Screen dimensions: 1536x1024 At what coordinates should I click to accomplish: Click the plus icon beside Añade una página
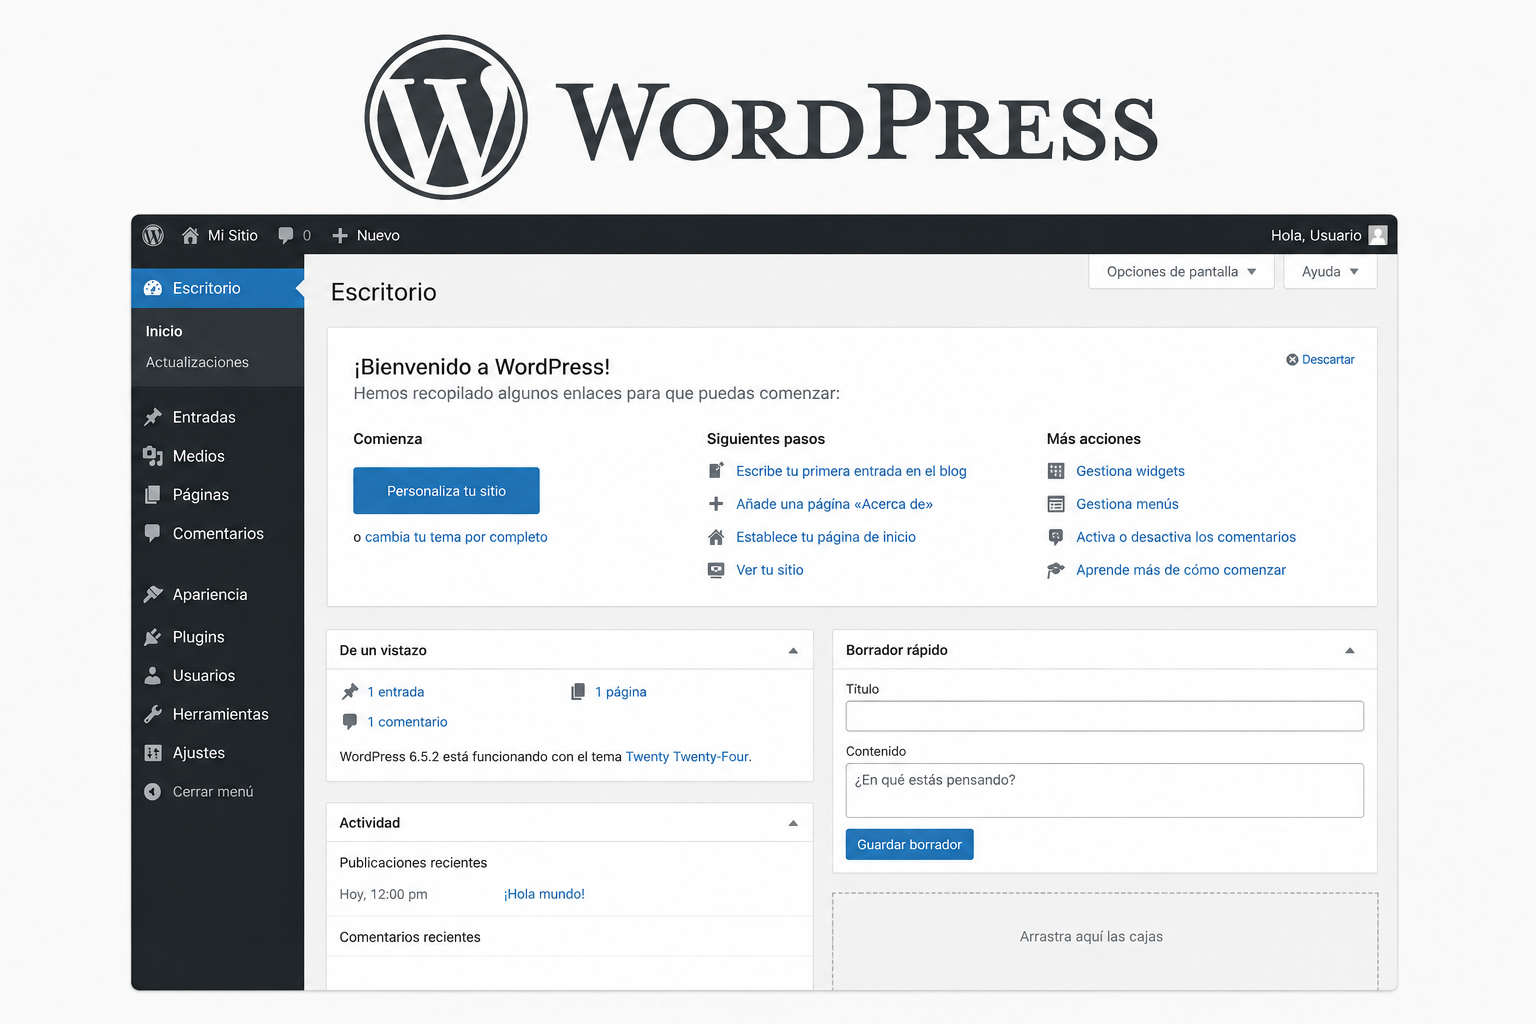716,504
